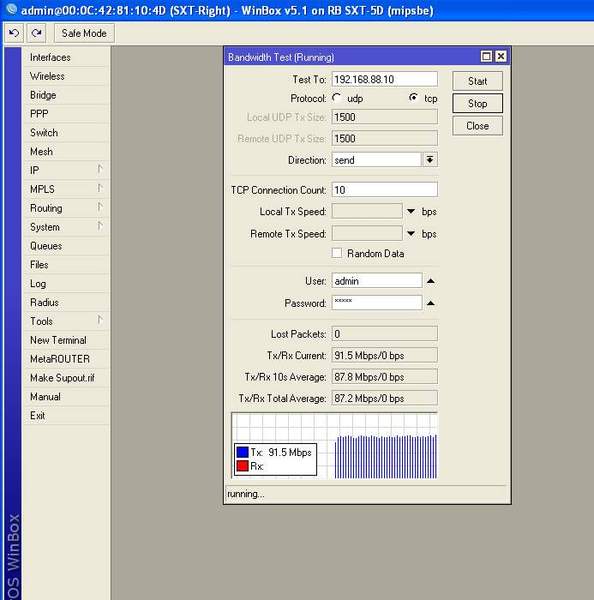Image resolution: width=594 pixels, height=600 pixels.
Task: Enable the Random Data checkbox
Action: (x=337, y=253)
